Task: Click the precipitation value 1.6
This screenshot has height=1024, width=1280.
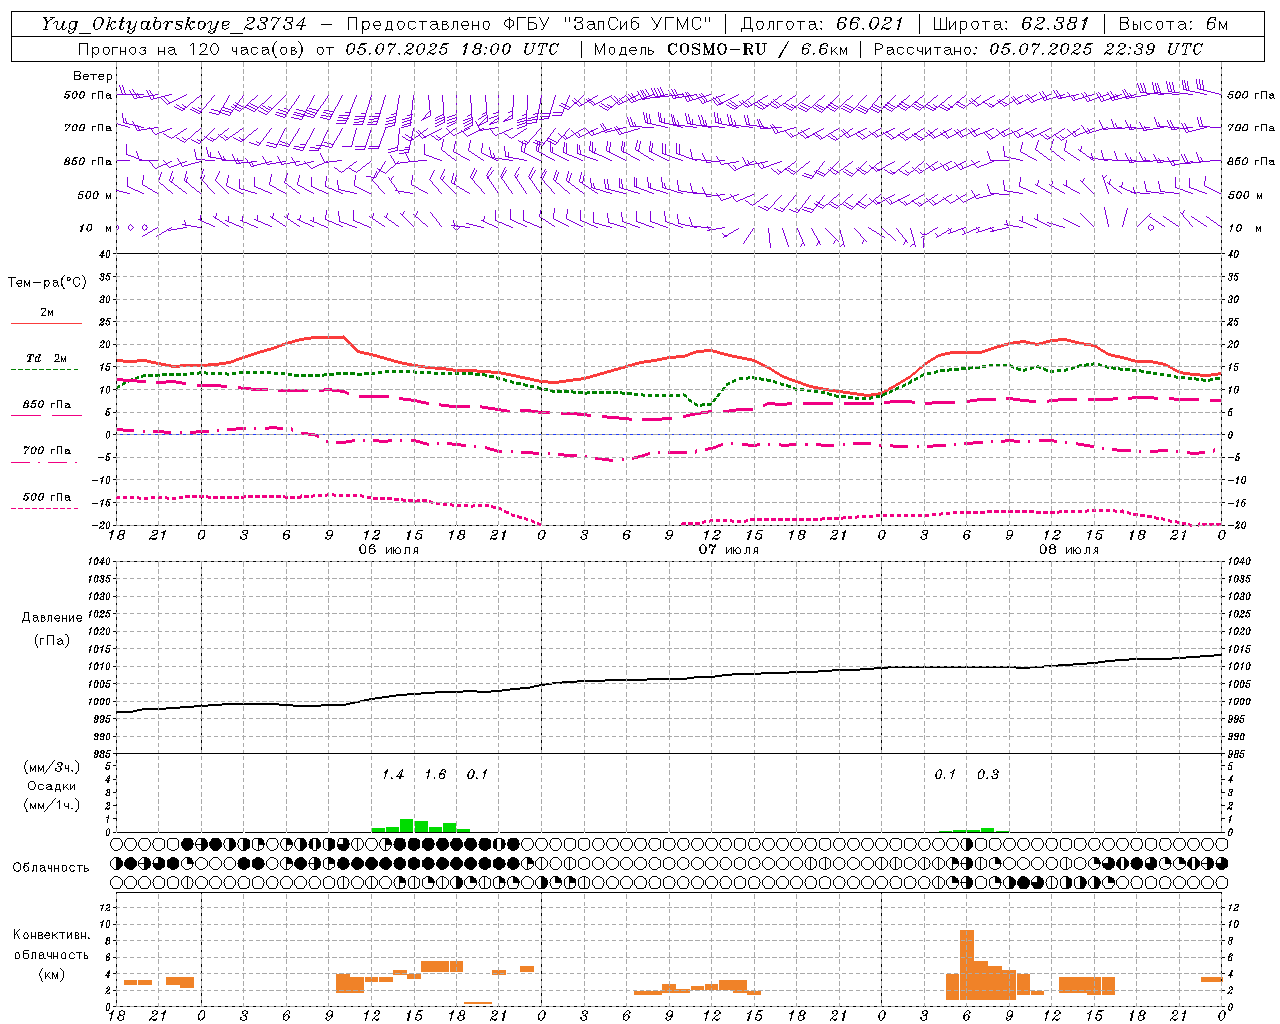Action: (435, 775)
